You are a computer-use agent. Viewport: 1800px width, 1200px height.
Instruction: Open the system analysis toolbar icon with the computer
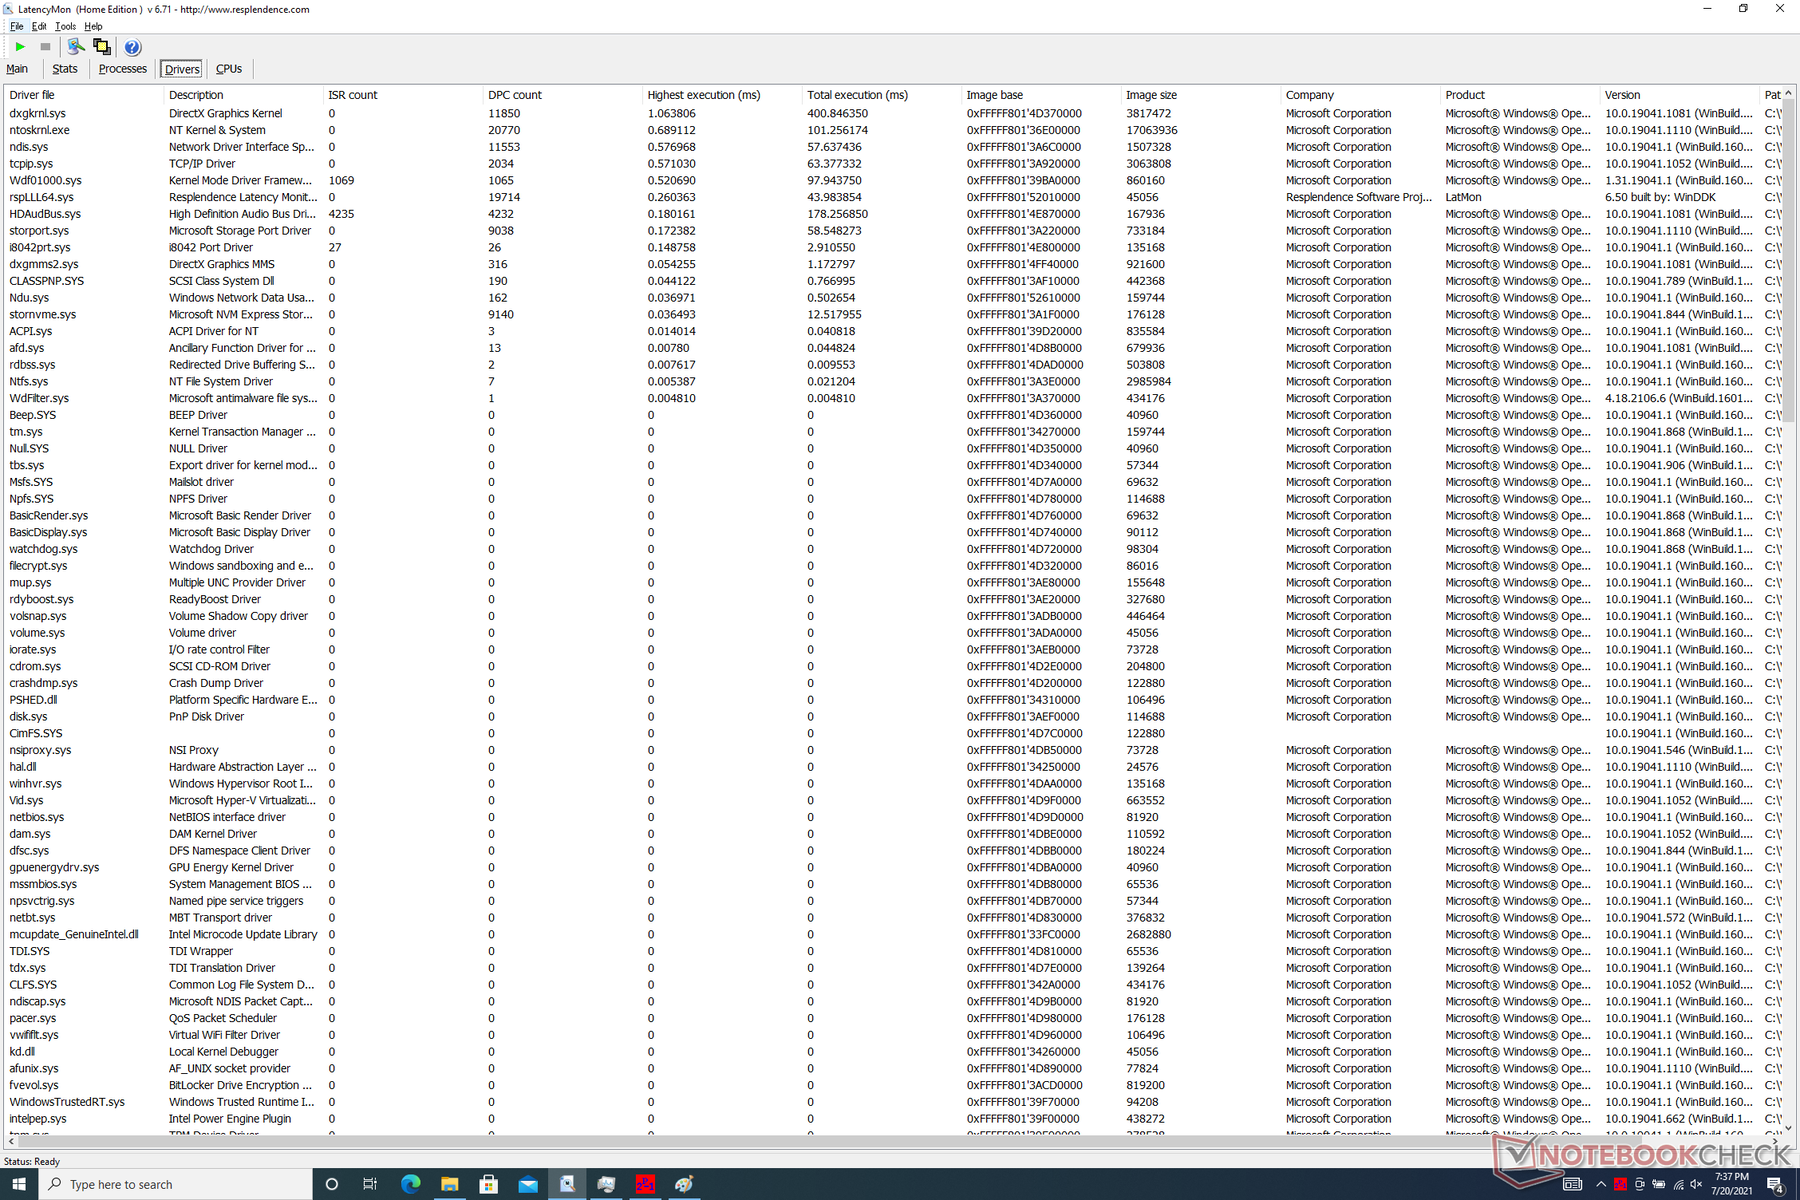click(76, 46)
